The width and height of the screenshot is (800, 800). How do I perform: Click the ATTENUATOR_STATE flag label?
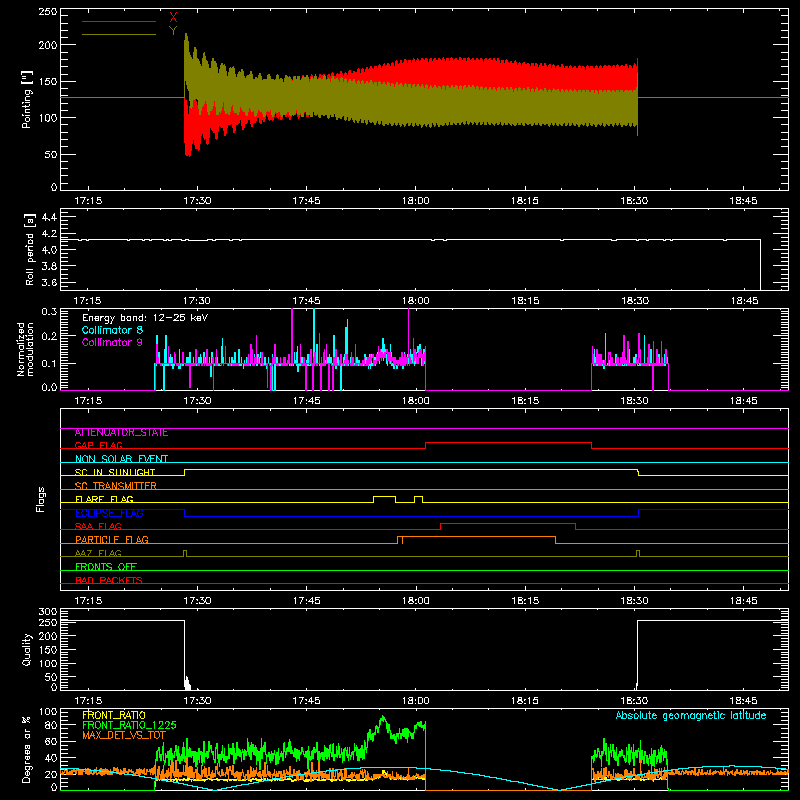[x=121, y=433]
